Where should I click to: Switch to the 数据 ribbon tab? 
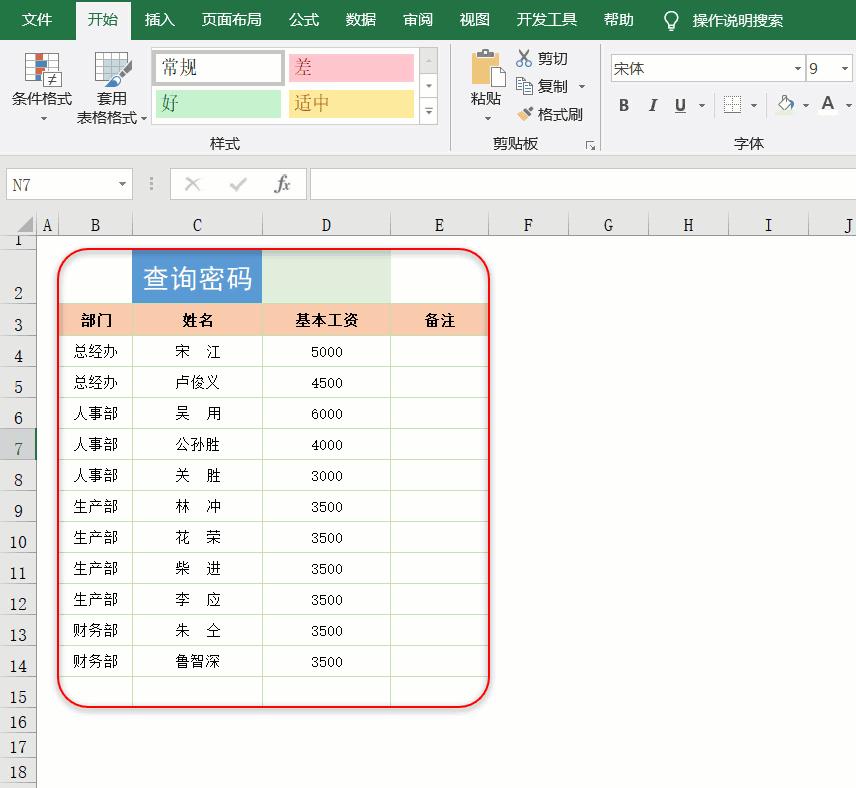360,19
